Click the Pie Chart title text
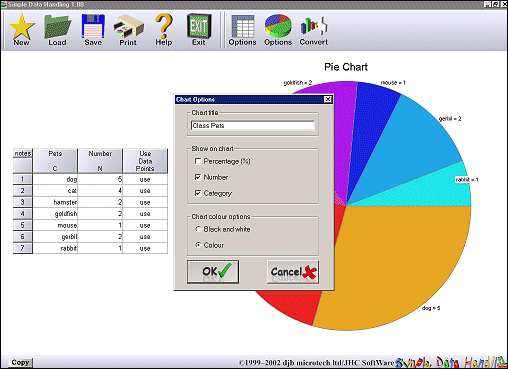The width and height of the screenshot is (508, 369). tap(346, 67)
